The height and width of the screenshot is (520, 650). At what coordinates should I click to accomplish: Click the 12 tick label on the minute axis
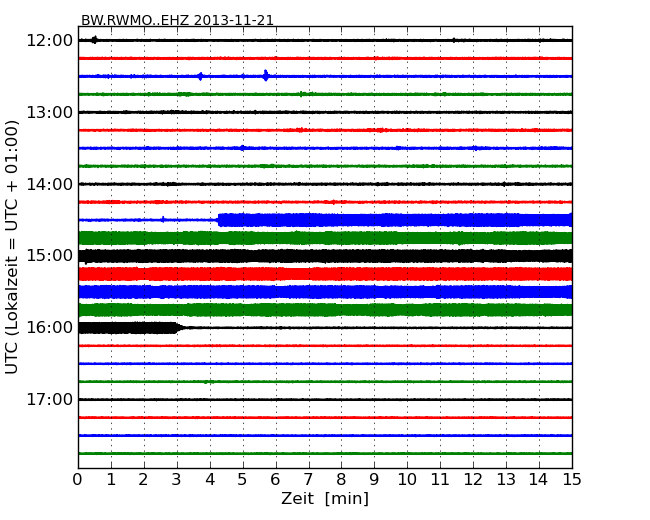tap(473, 479)
